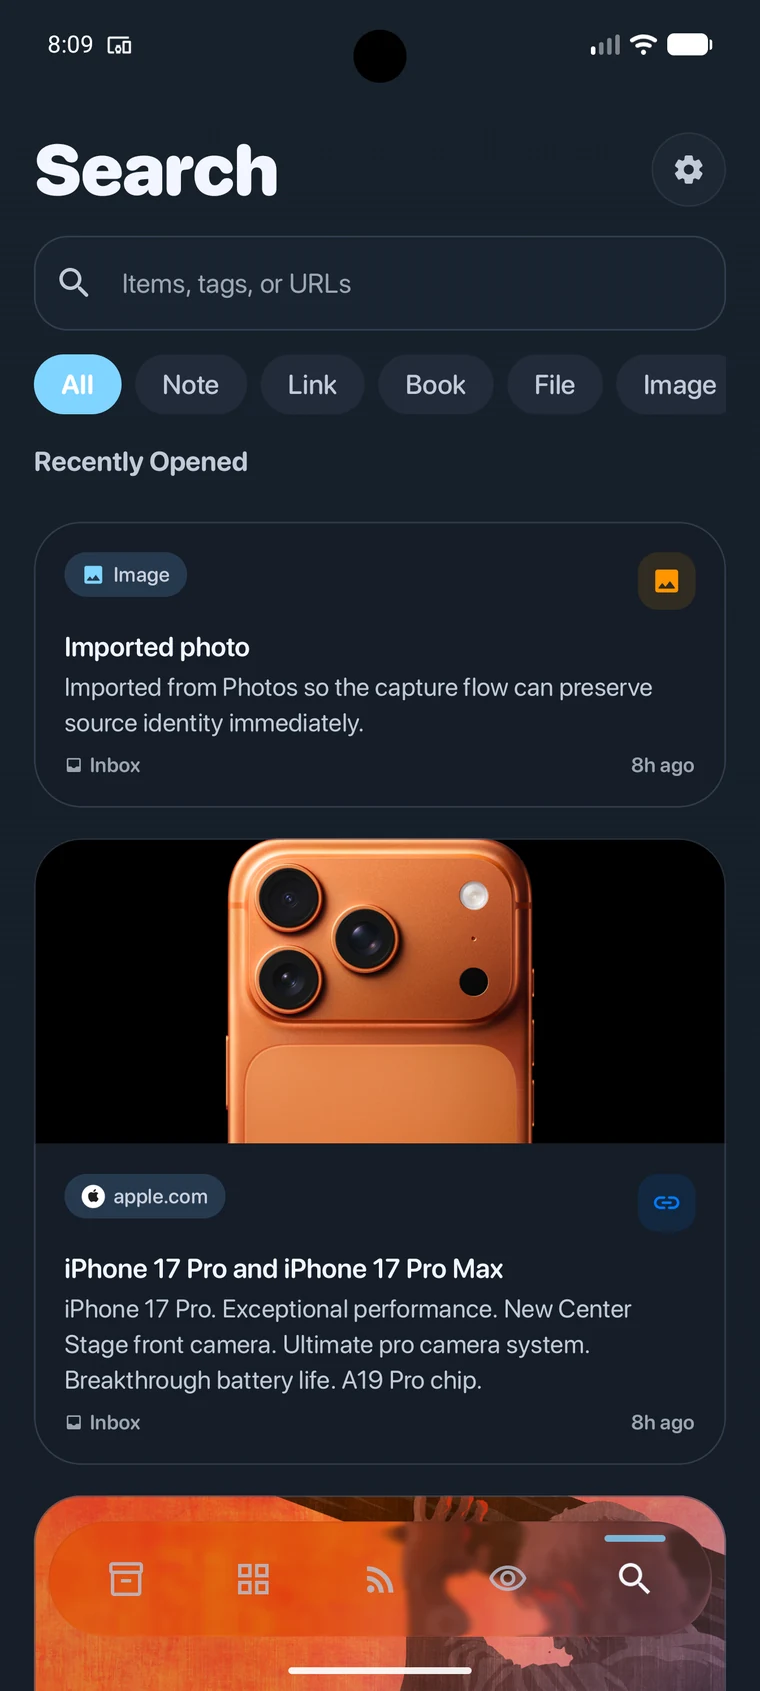Tap the magnifier icon in search field
This screenshot has width=760, height=1691.
coord(74,283)
